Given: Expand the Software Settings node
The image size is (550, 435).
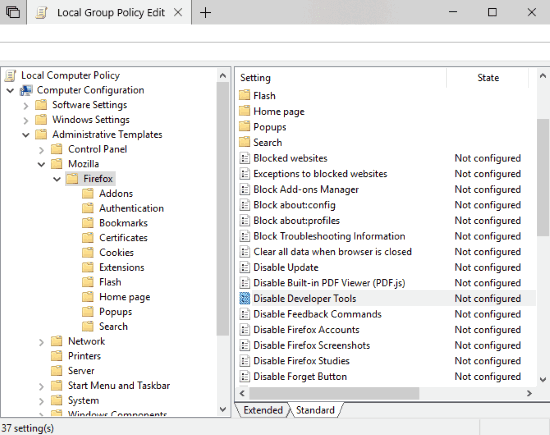Looking at the screenshot, I should pos(26,105).
